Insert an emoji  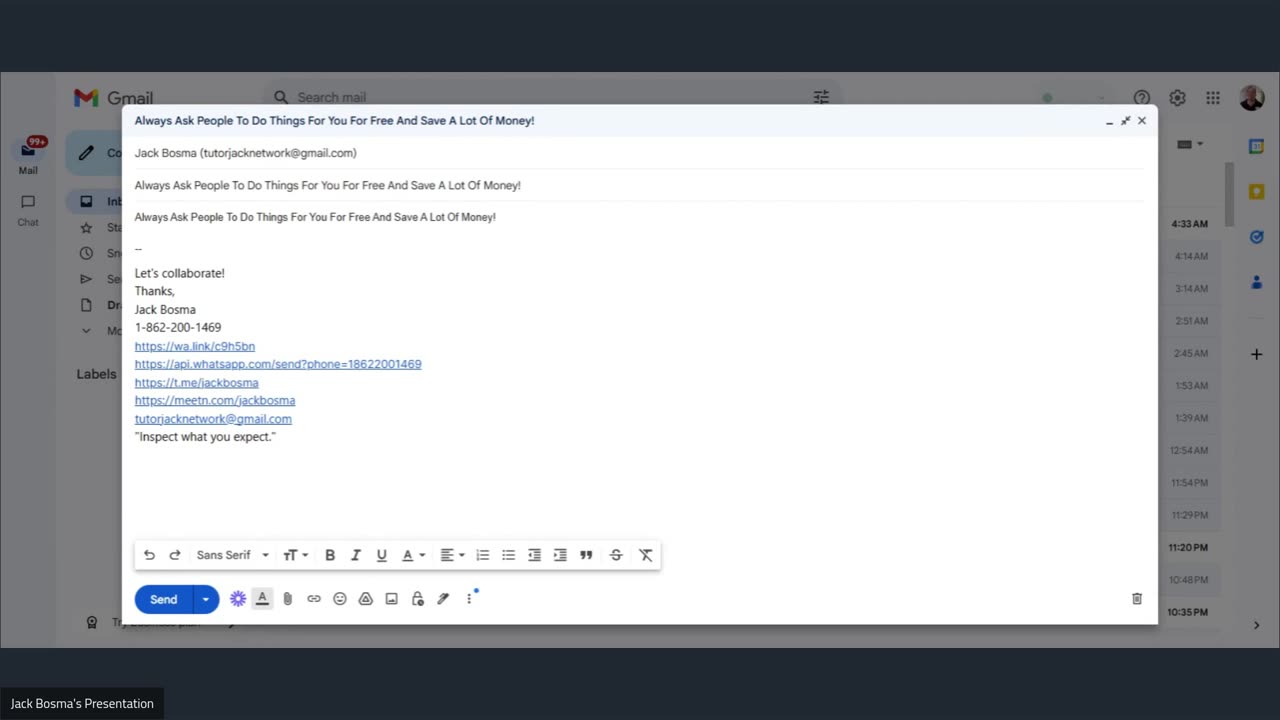click(340, 599)
